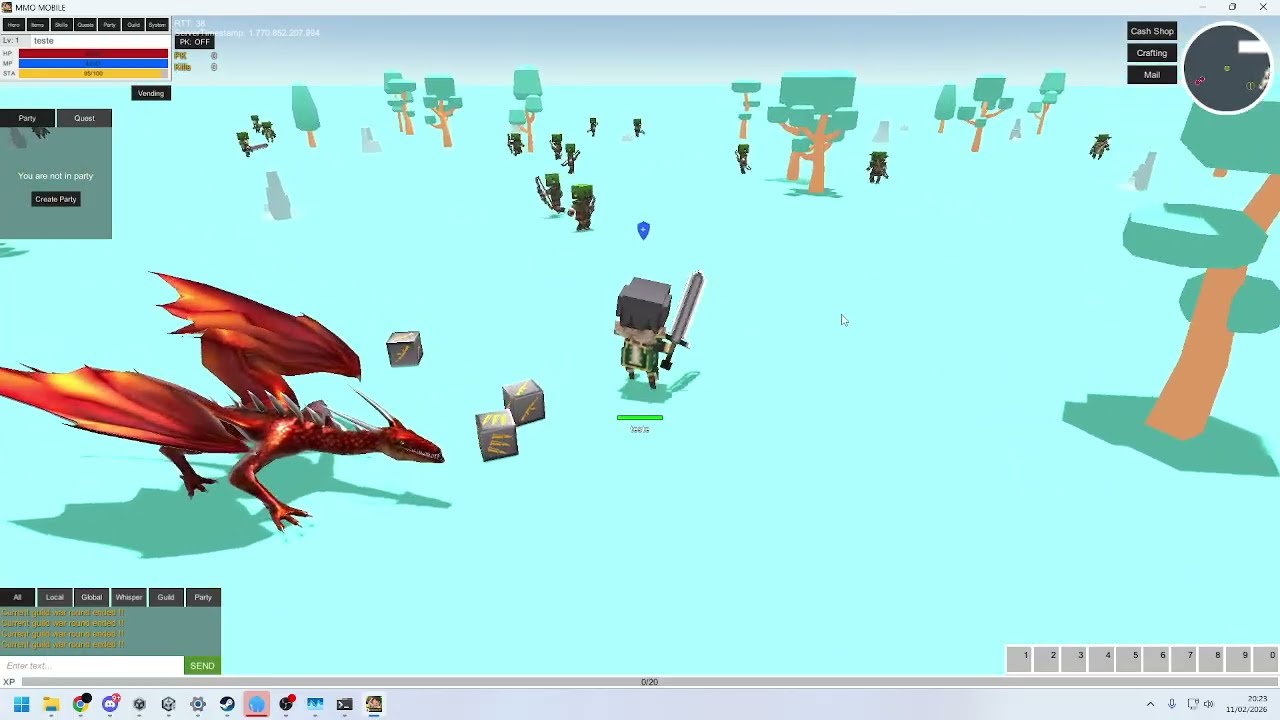Activate hotbar slot 7

tap(1184, 659)
